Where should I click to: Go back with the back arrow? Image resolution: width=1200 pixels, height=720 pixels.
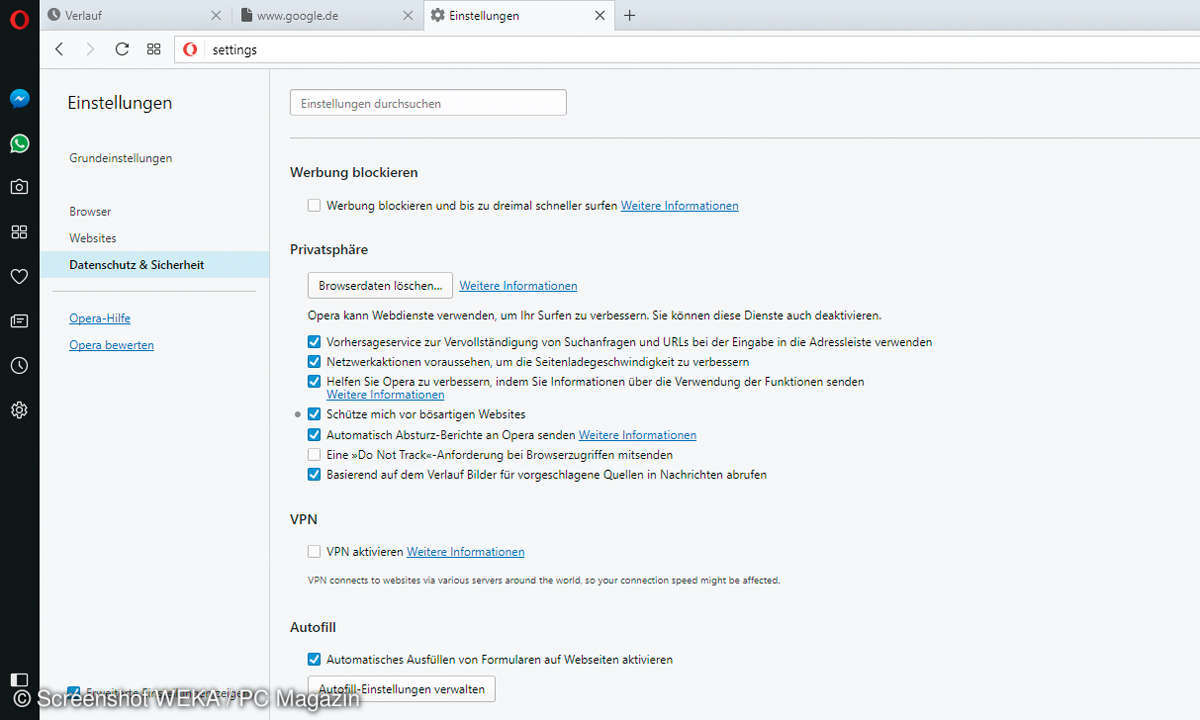pos(59,49)
